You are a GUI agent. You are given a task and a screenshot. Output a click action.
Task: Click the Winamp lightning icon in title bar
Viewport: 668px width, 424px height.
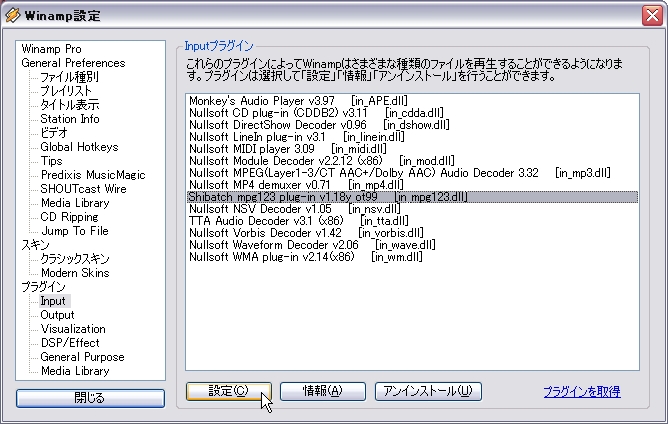tap(13, 15)
